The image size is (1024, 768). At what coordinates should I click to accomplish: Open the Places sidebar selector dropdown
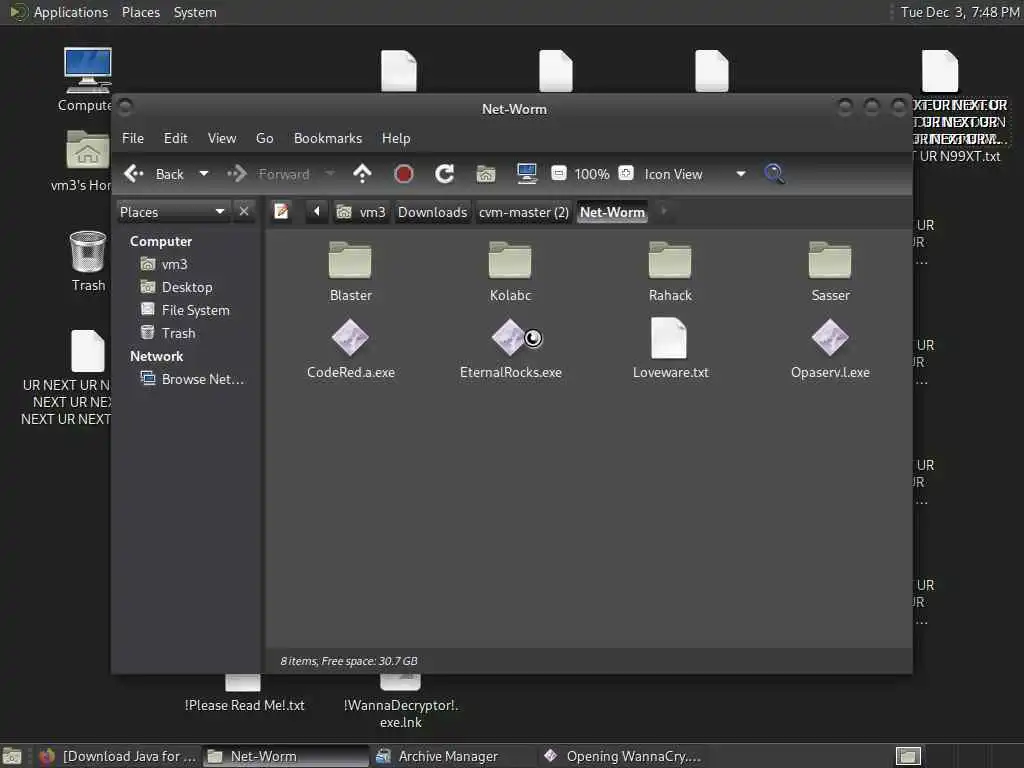coord(173,212)
